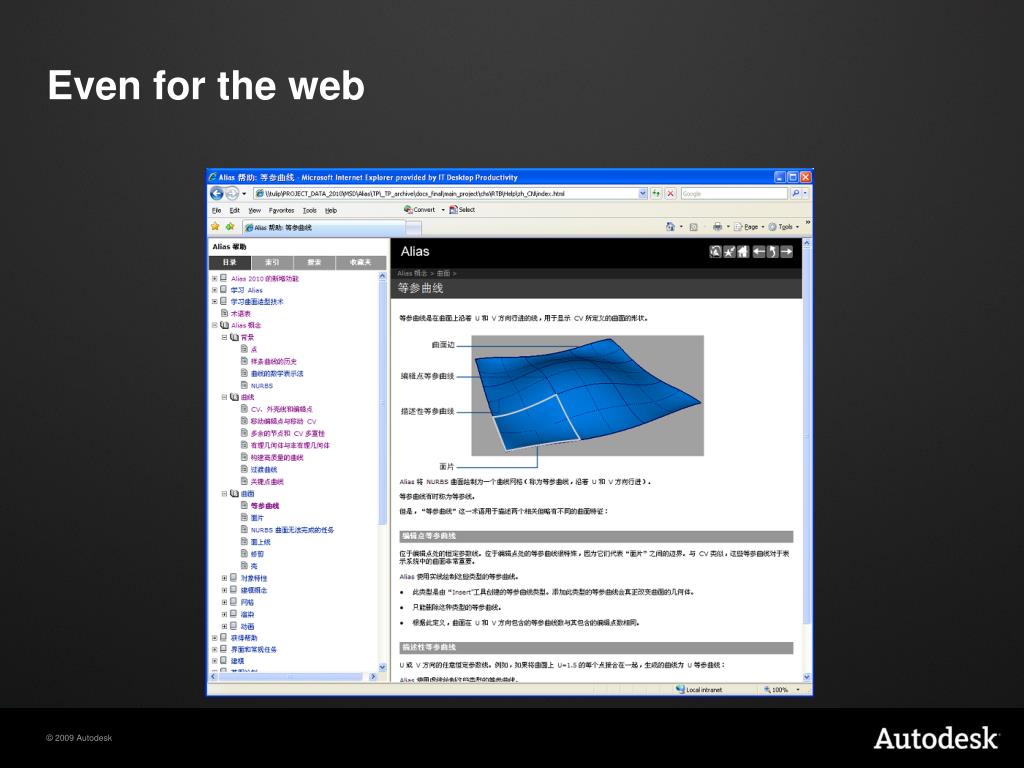Open the 'NURBS' topic in the tree
The height and width of the screenshot is (768, 1024).
262,386
